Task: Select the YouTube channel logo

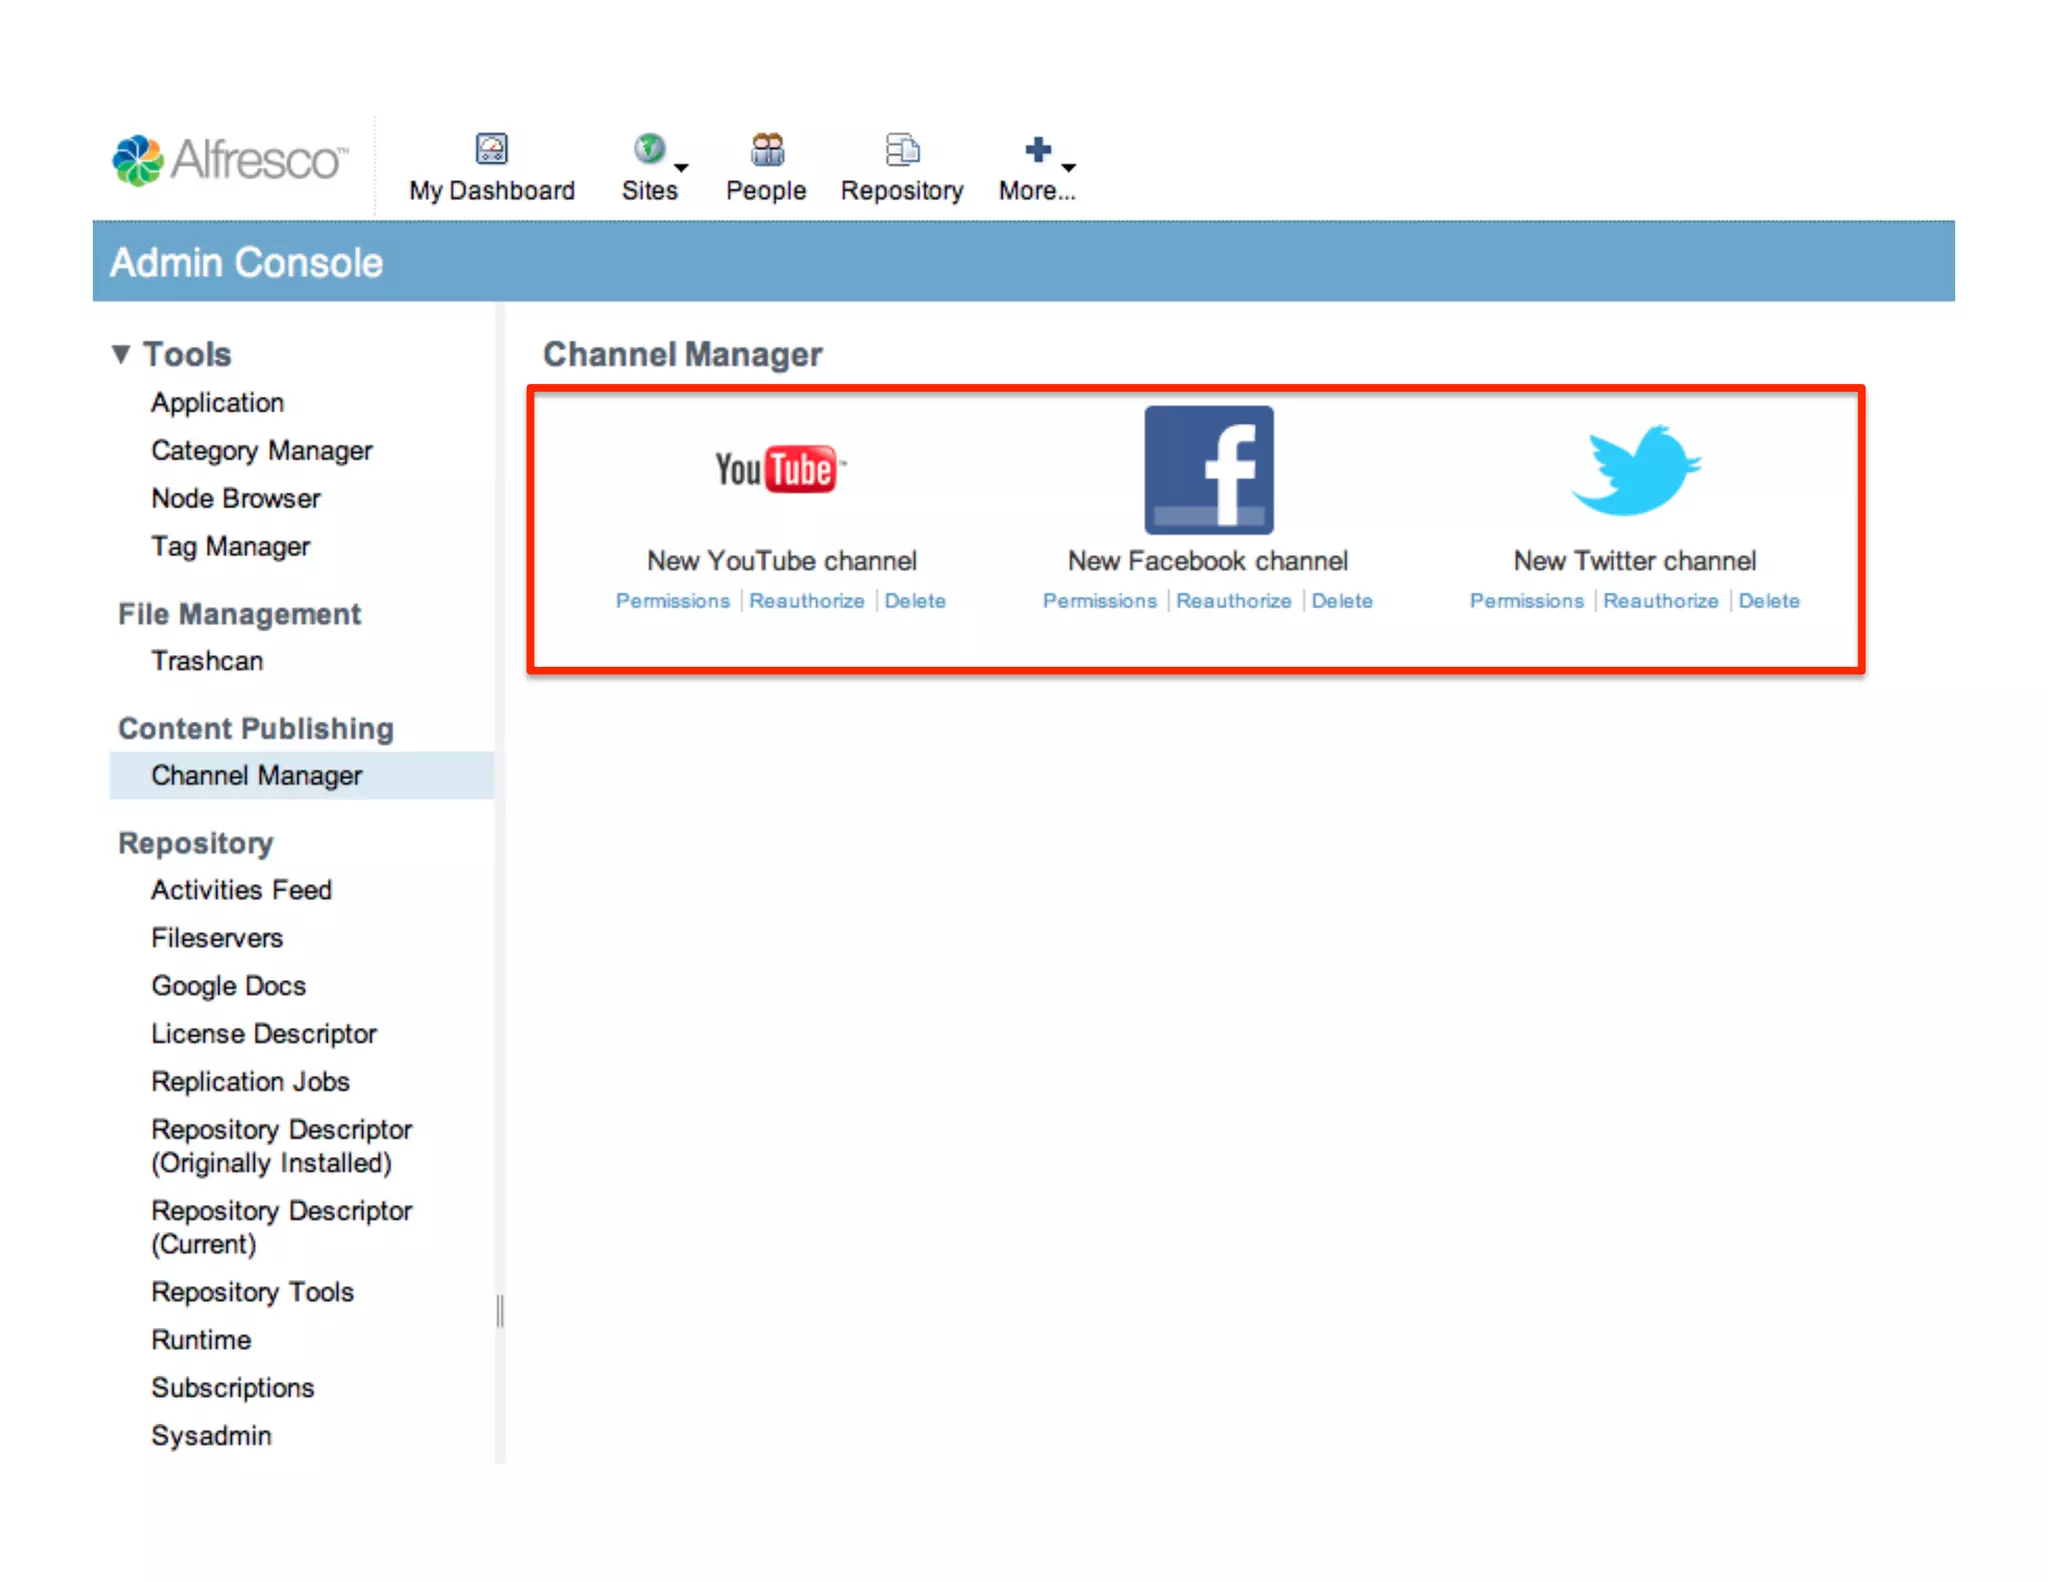Action: click(779, 469)
